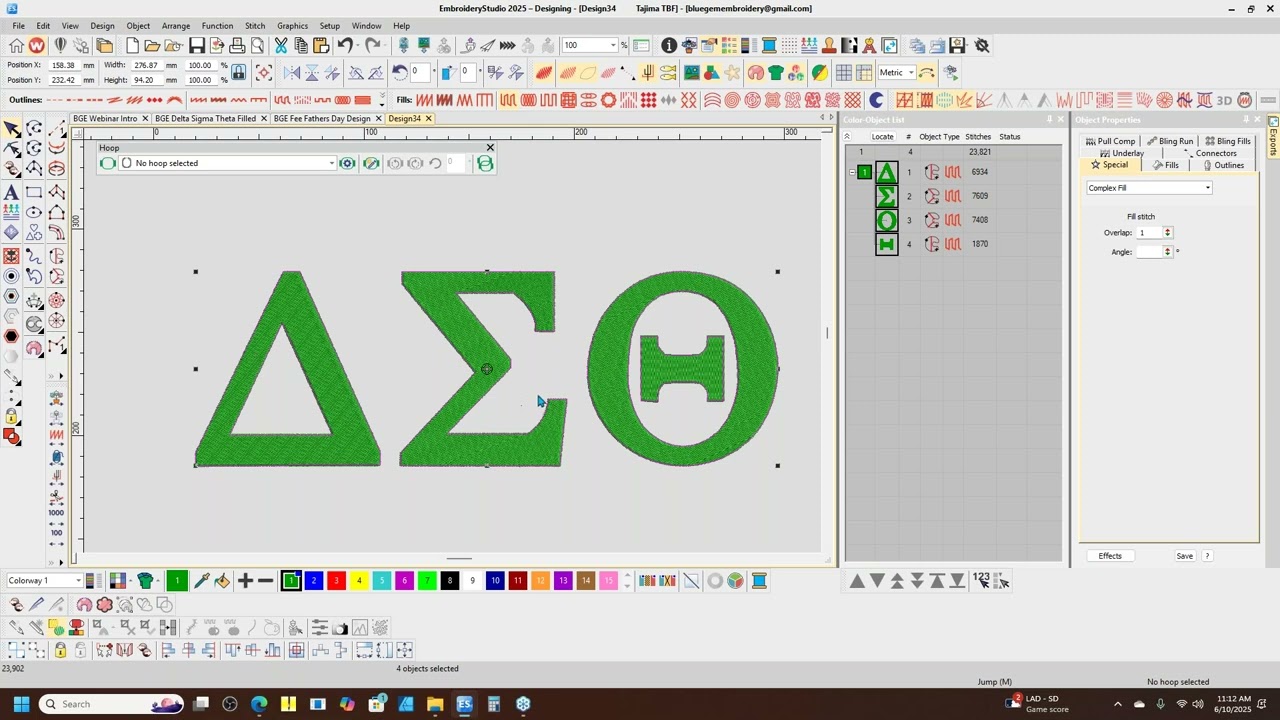The width and height of the screenshot is (1280, 720).
Task: Open the Complex Fill type dropdown
Action: pyautogui.click(x=1207, y=188)
